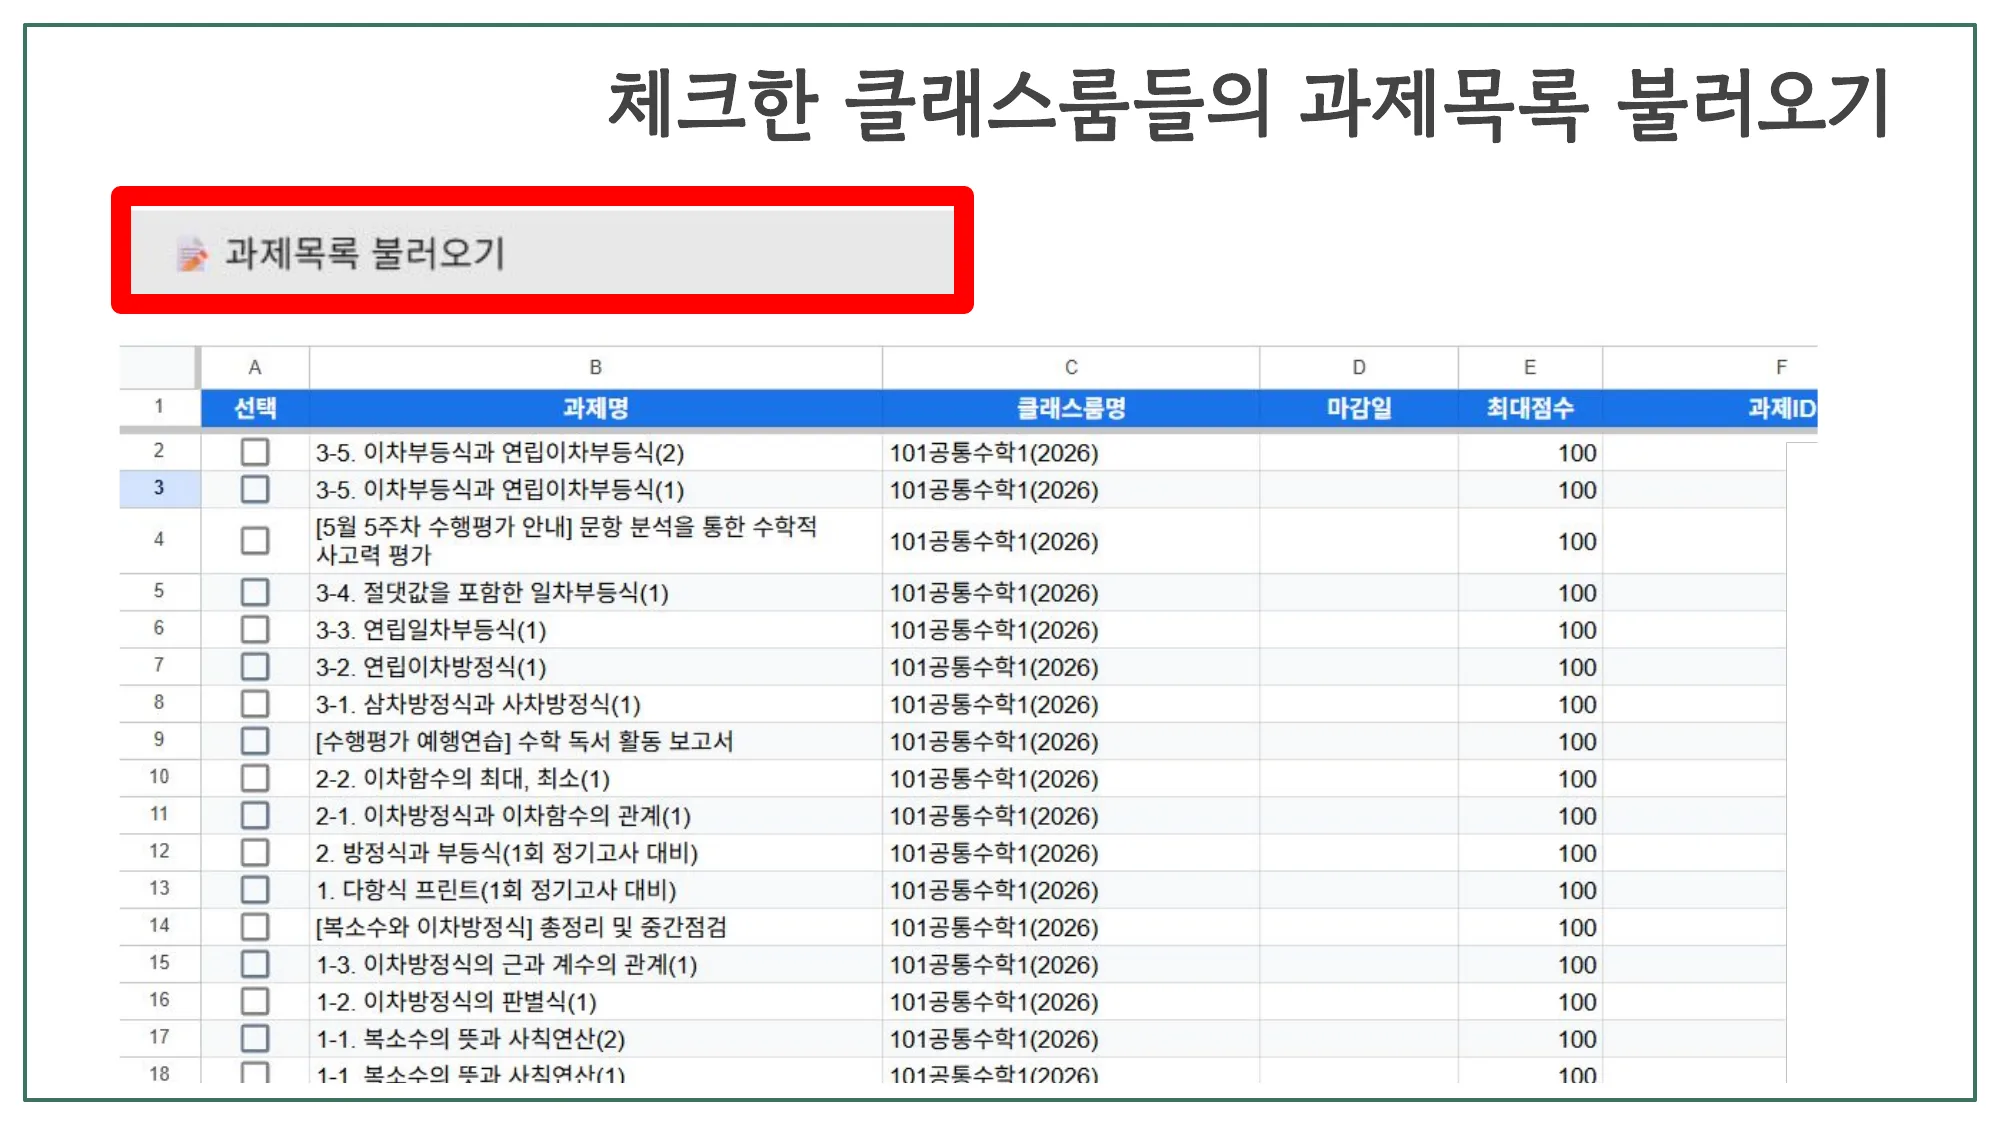
Task: Select checkbox for 3-4. 절댓값을 포함한 일차부등식(1)
Action: tap(255, 592)
